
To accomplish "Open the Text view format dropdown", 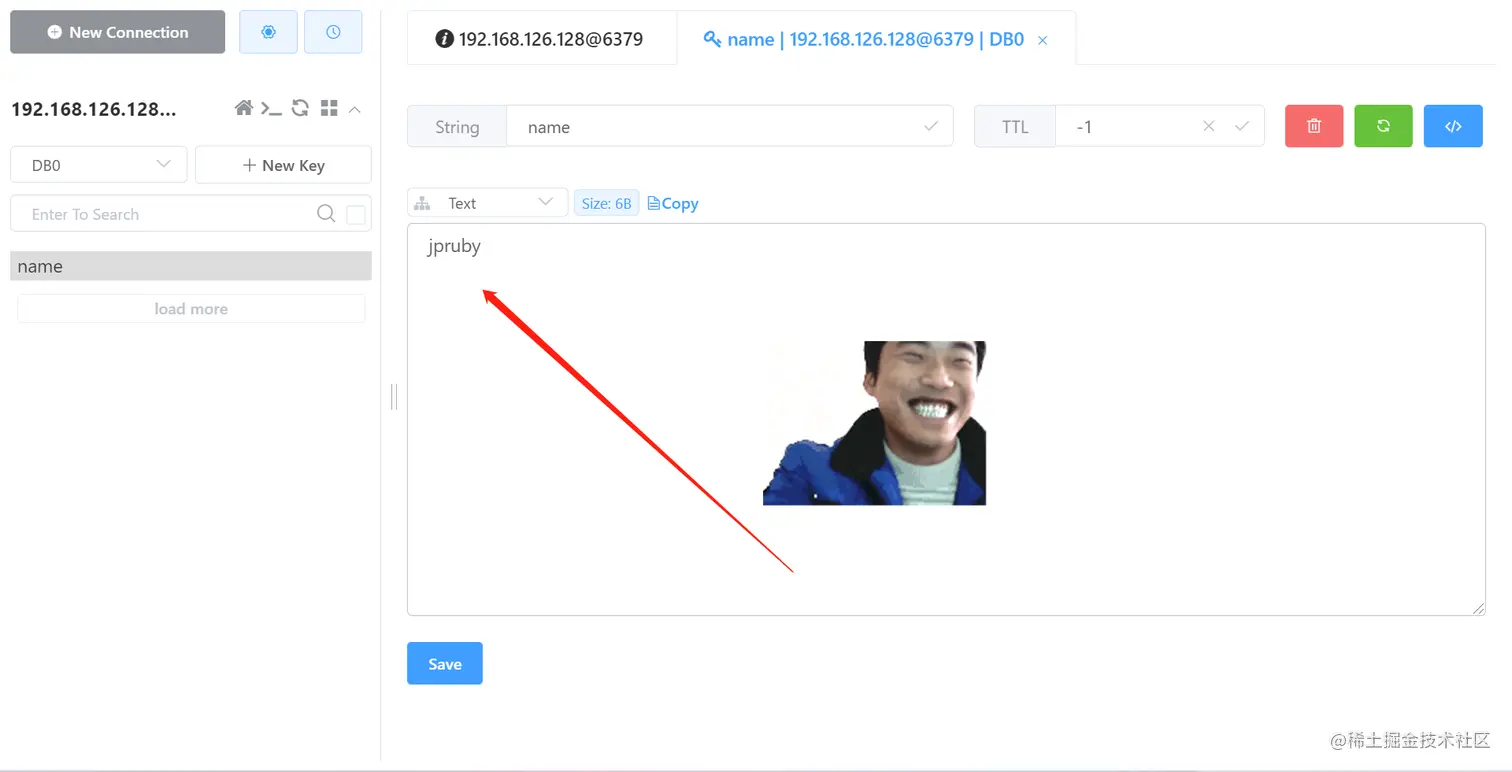I will (x=487, y=202).
